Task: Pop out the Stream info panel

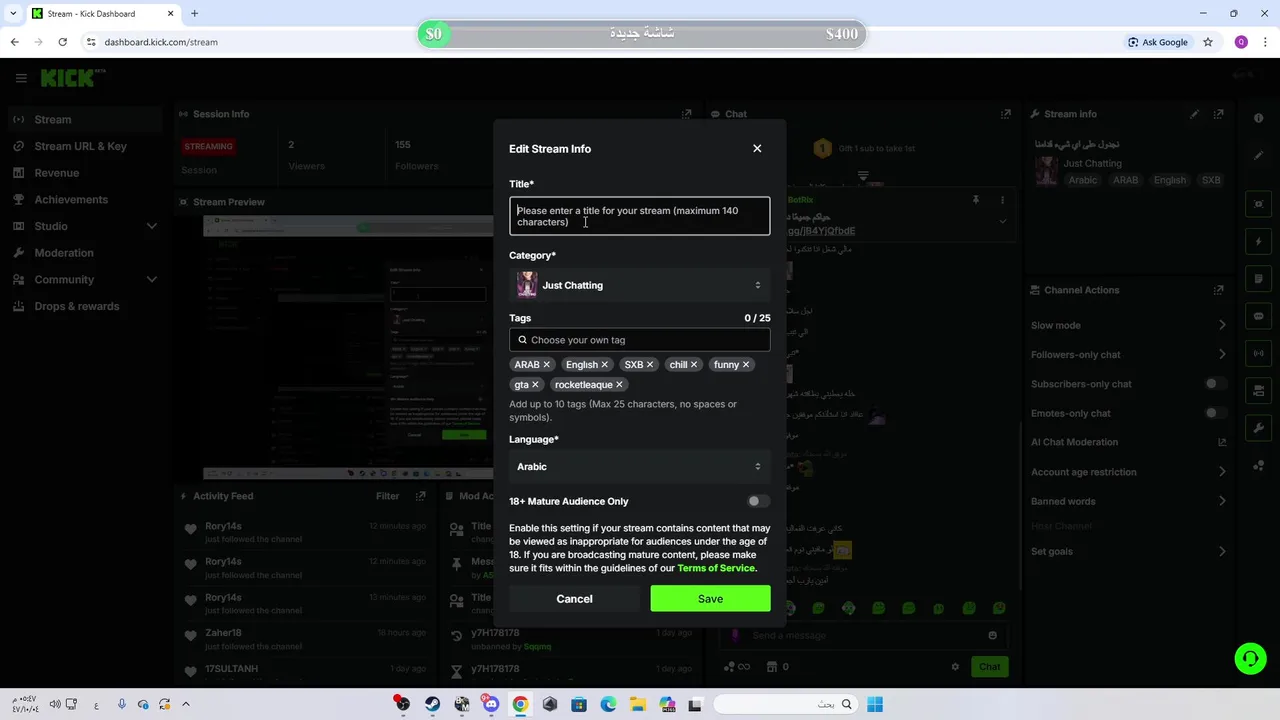Action: [x=1218, y=114]
